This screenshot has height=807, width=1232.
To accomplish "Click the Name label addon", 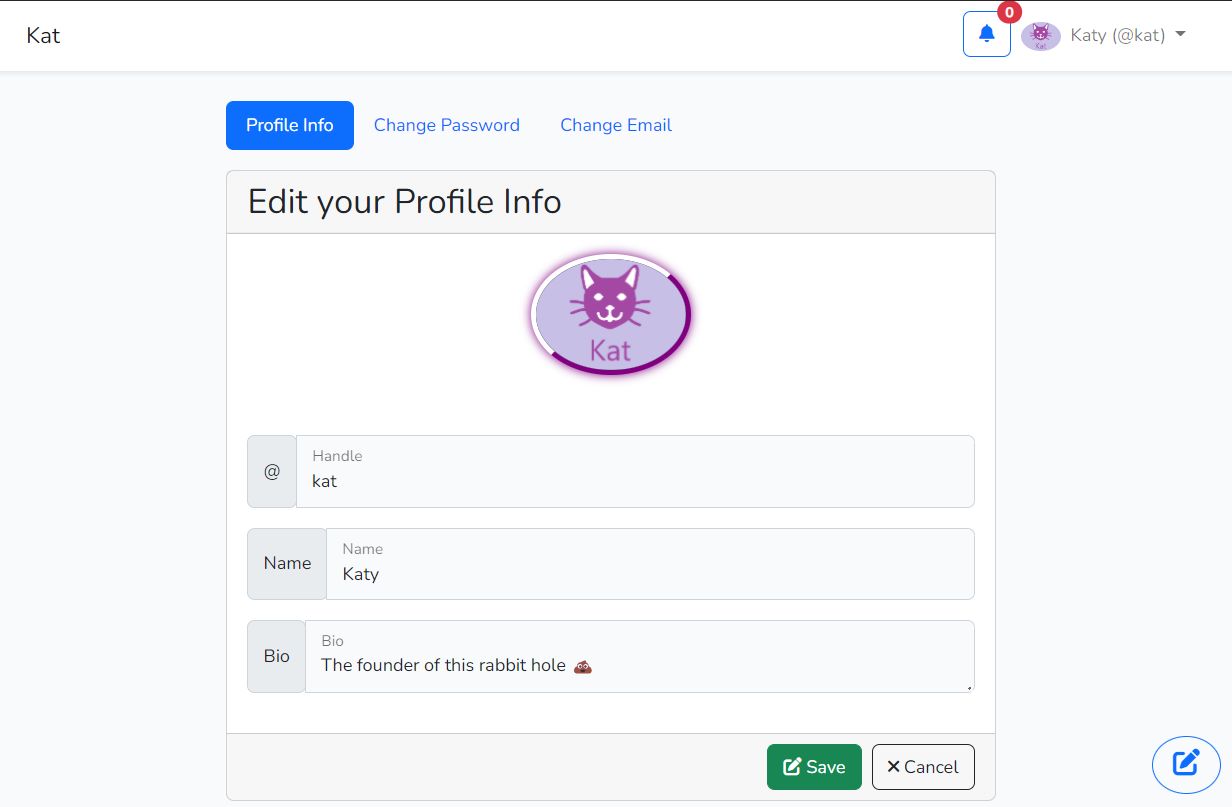I will point(287,564).
